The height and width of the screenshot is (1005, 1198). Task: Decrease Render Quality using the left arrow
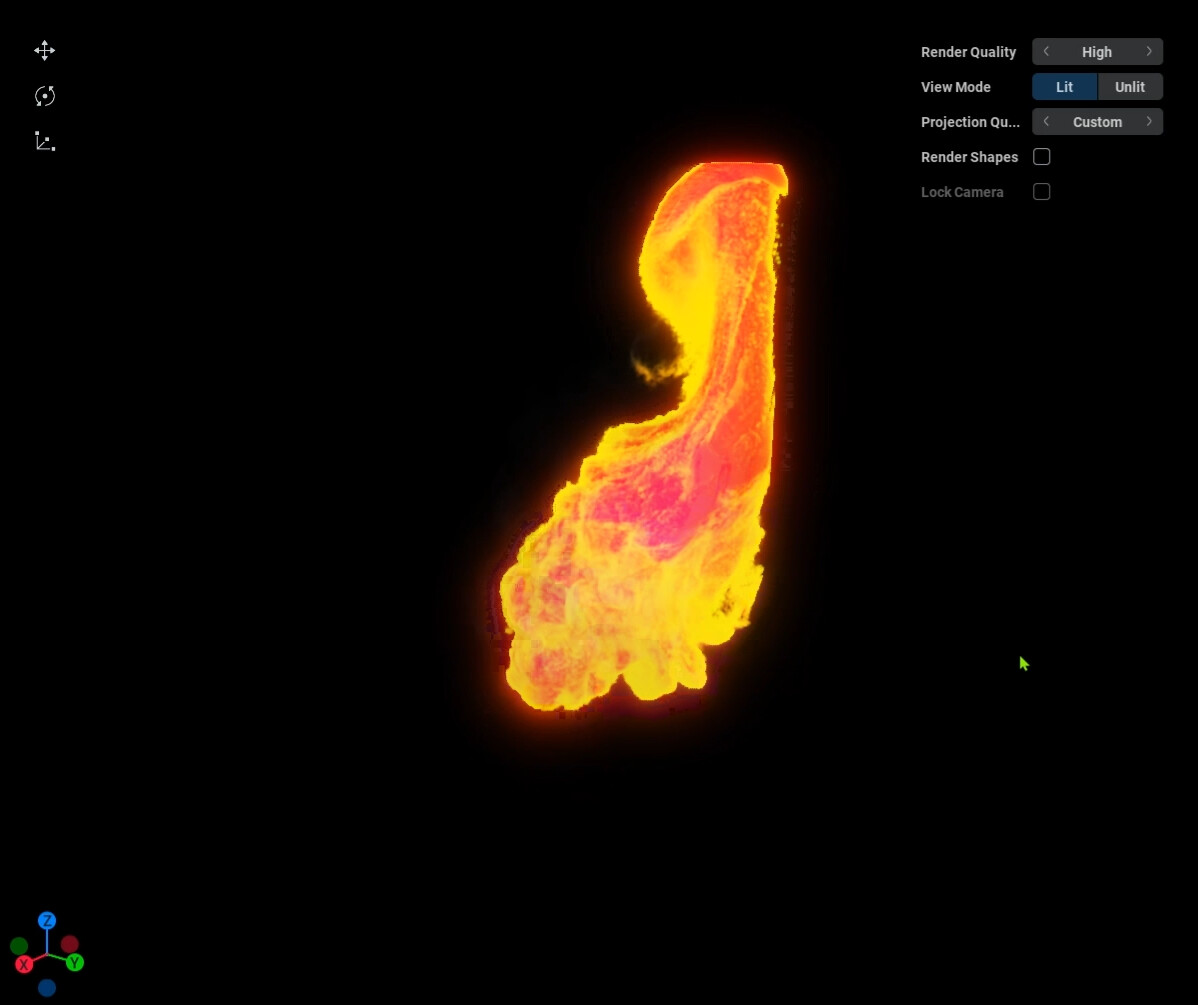click(1046, 51)
